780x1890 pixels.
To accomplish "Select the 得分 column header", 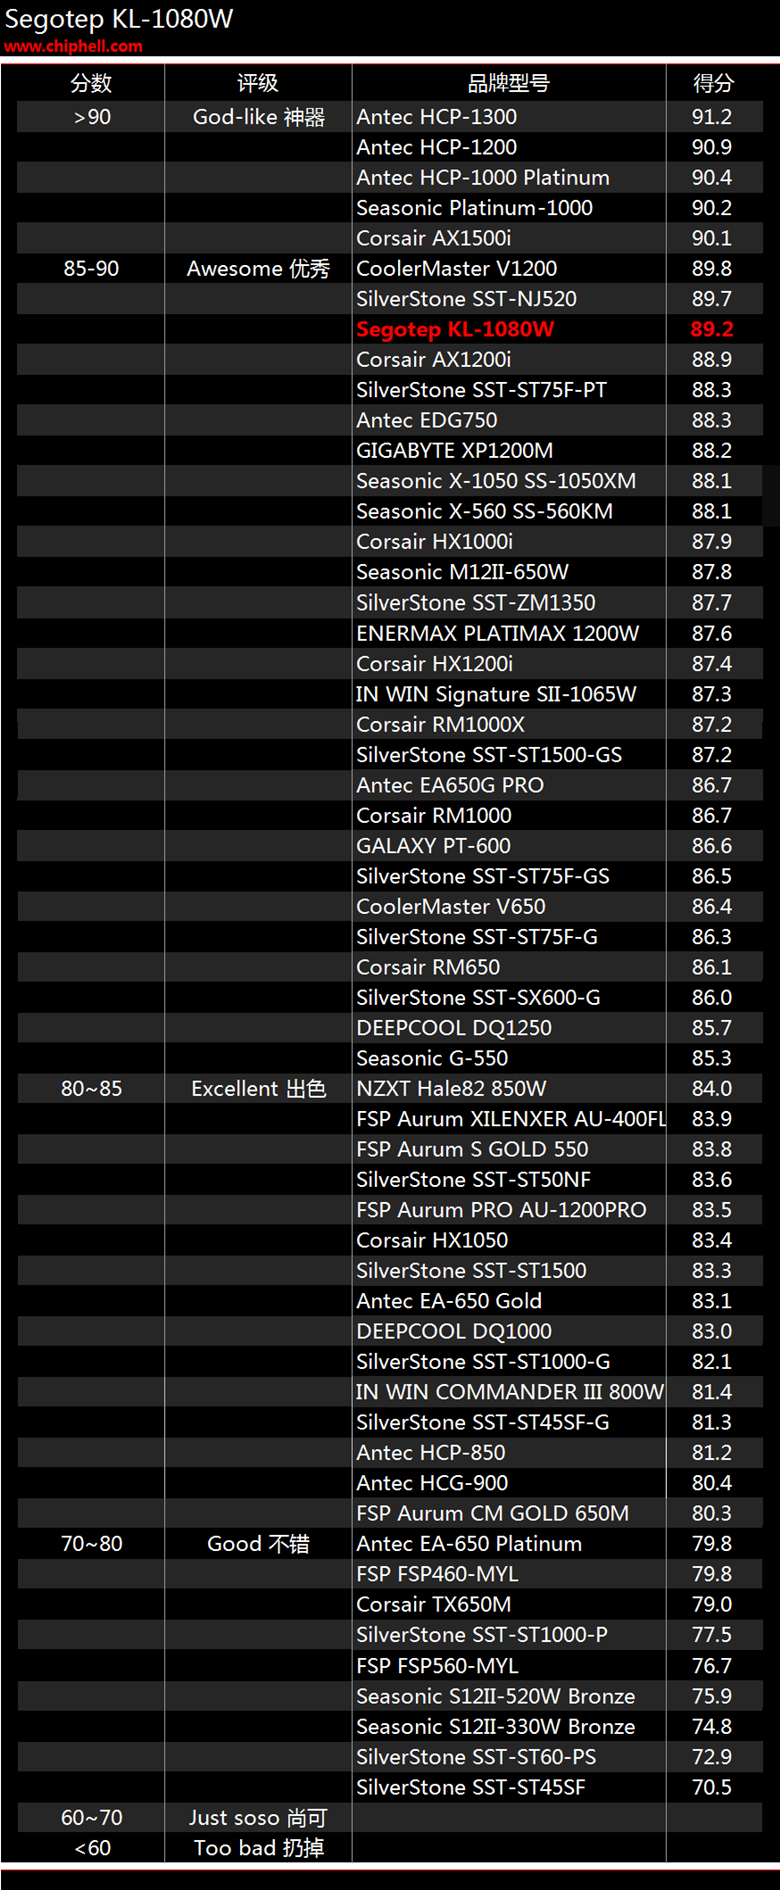I will (713, 83).
